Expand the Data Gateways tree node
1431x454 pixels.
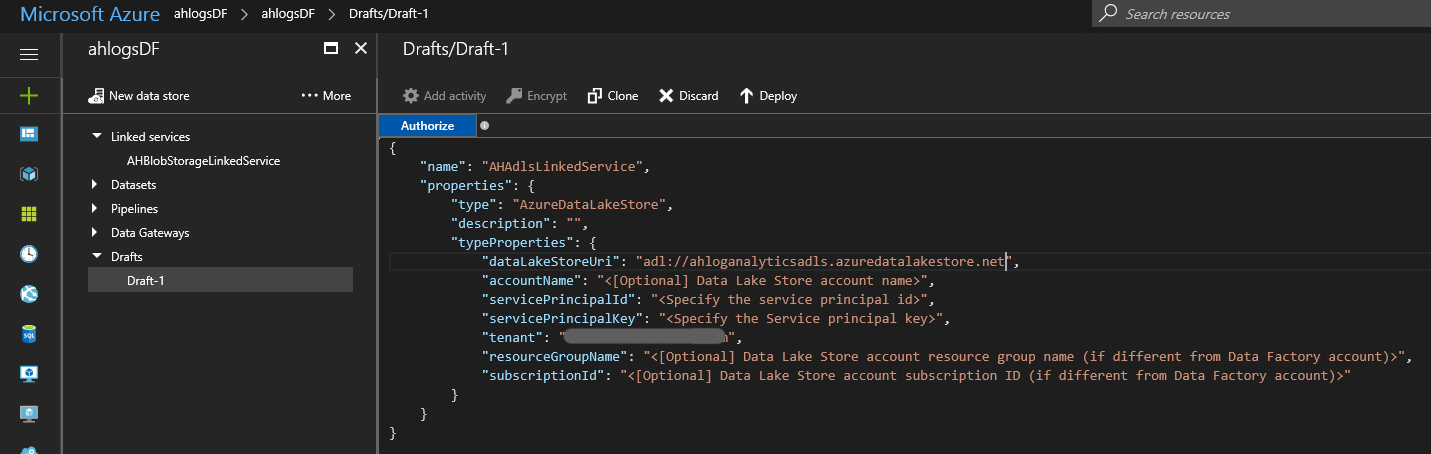point(95,233)
